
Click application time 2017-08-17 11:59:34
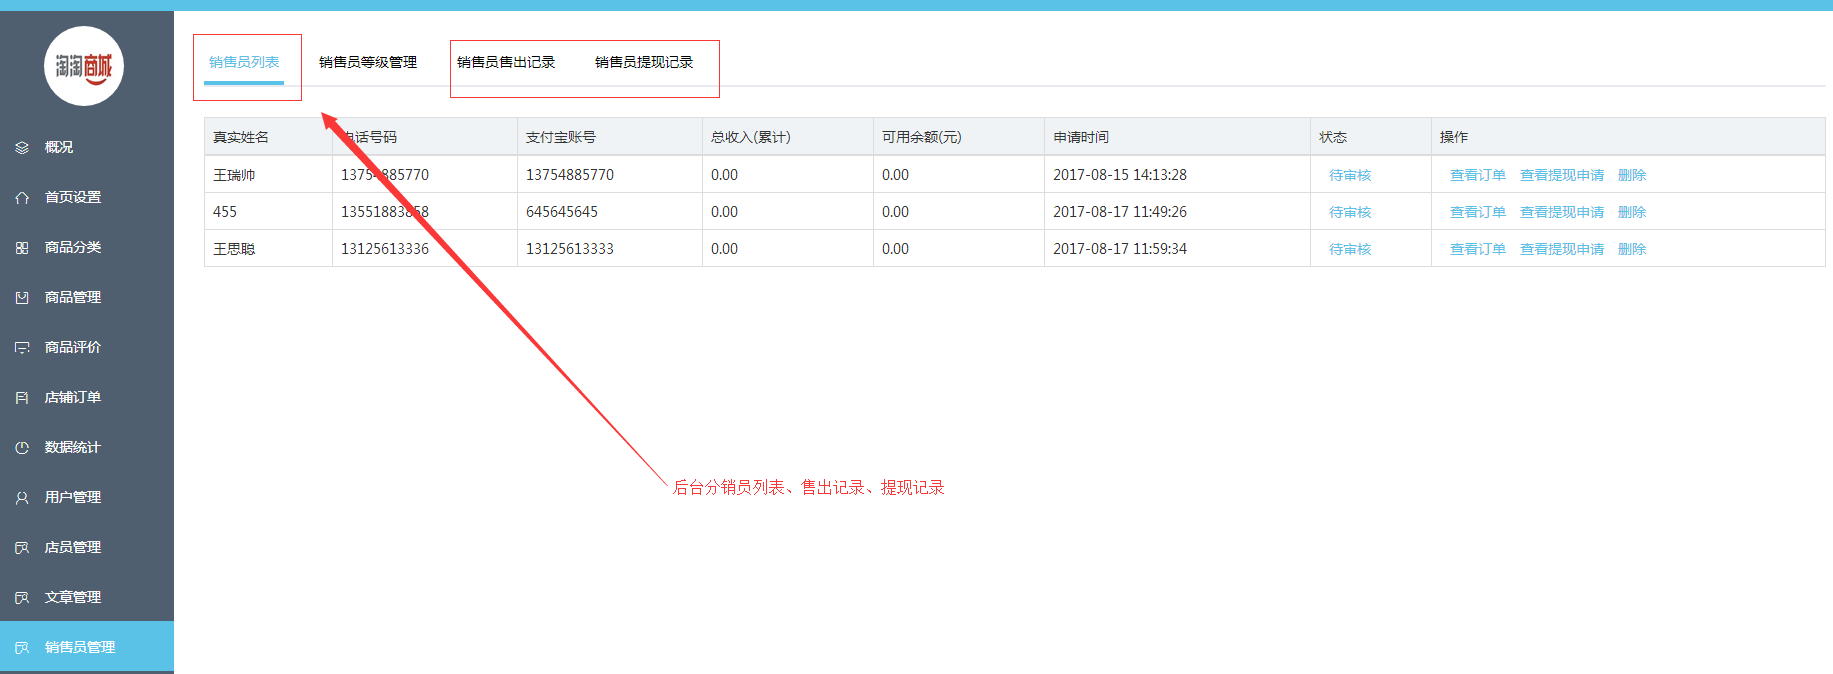click(1120, 249)
